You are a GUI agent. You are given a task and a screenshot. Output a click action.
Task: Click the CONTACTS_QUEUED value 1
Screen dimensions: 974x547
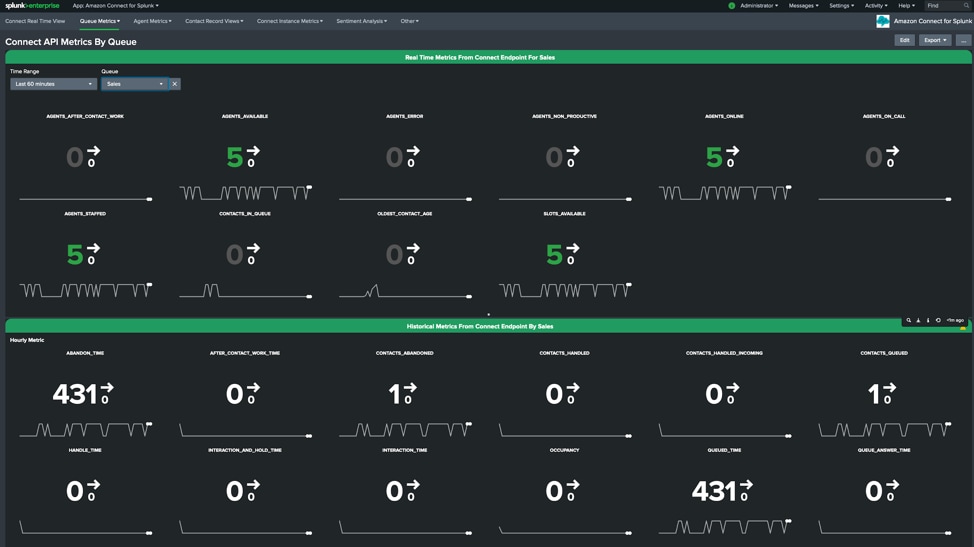coord(874,394)
